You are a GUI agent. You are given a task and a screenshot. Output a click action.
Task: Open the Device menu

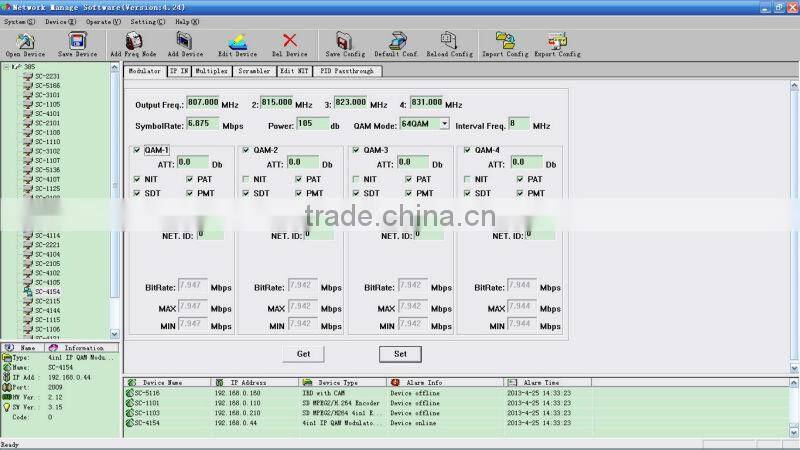(60, 22)
